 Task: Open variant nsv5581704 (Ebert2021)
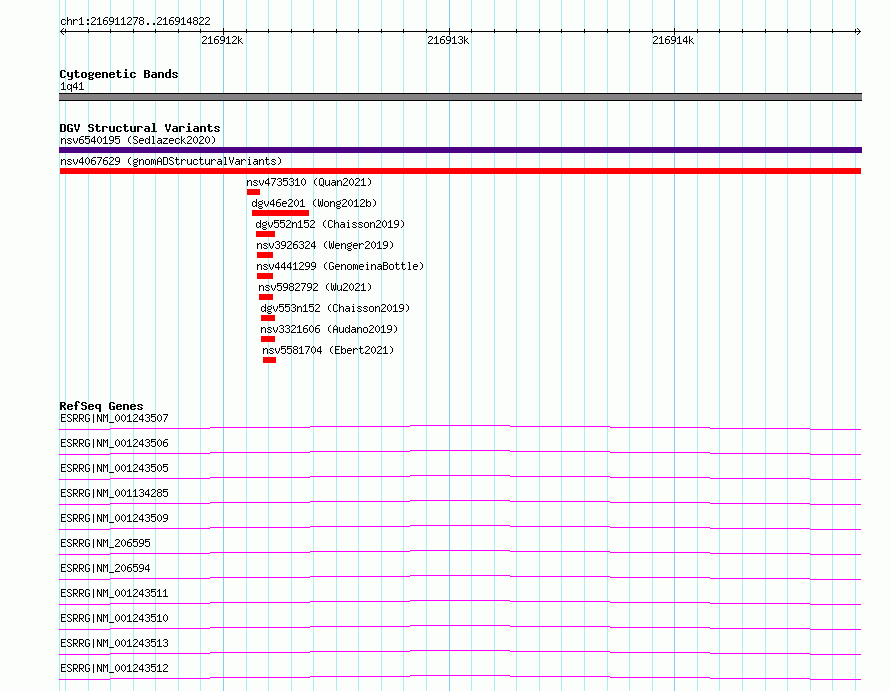pyautogui.click(x=328, y=350)
